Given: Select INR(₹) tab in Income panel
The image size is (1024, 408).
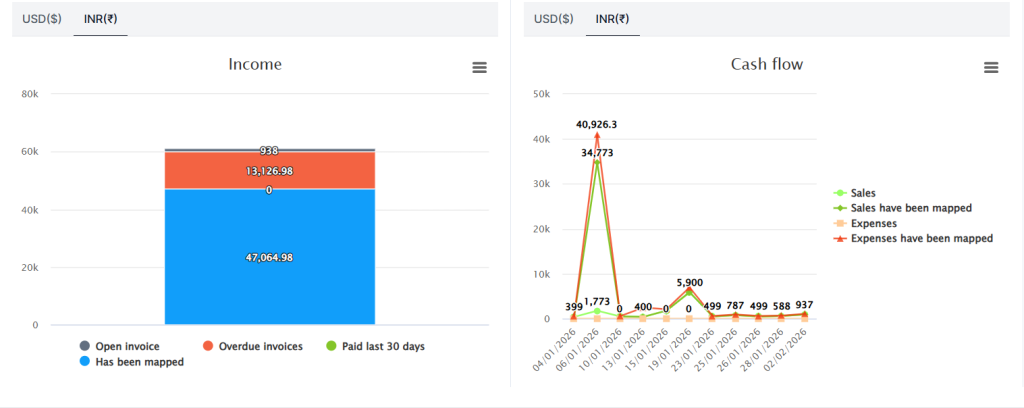Looking at the screenshot, I should click(x=100, y=19).
